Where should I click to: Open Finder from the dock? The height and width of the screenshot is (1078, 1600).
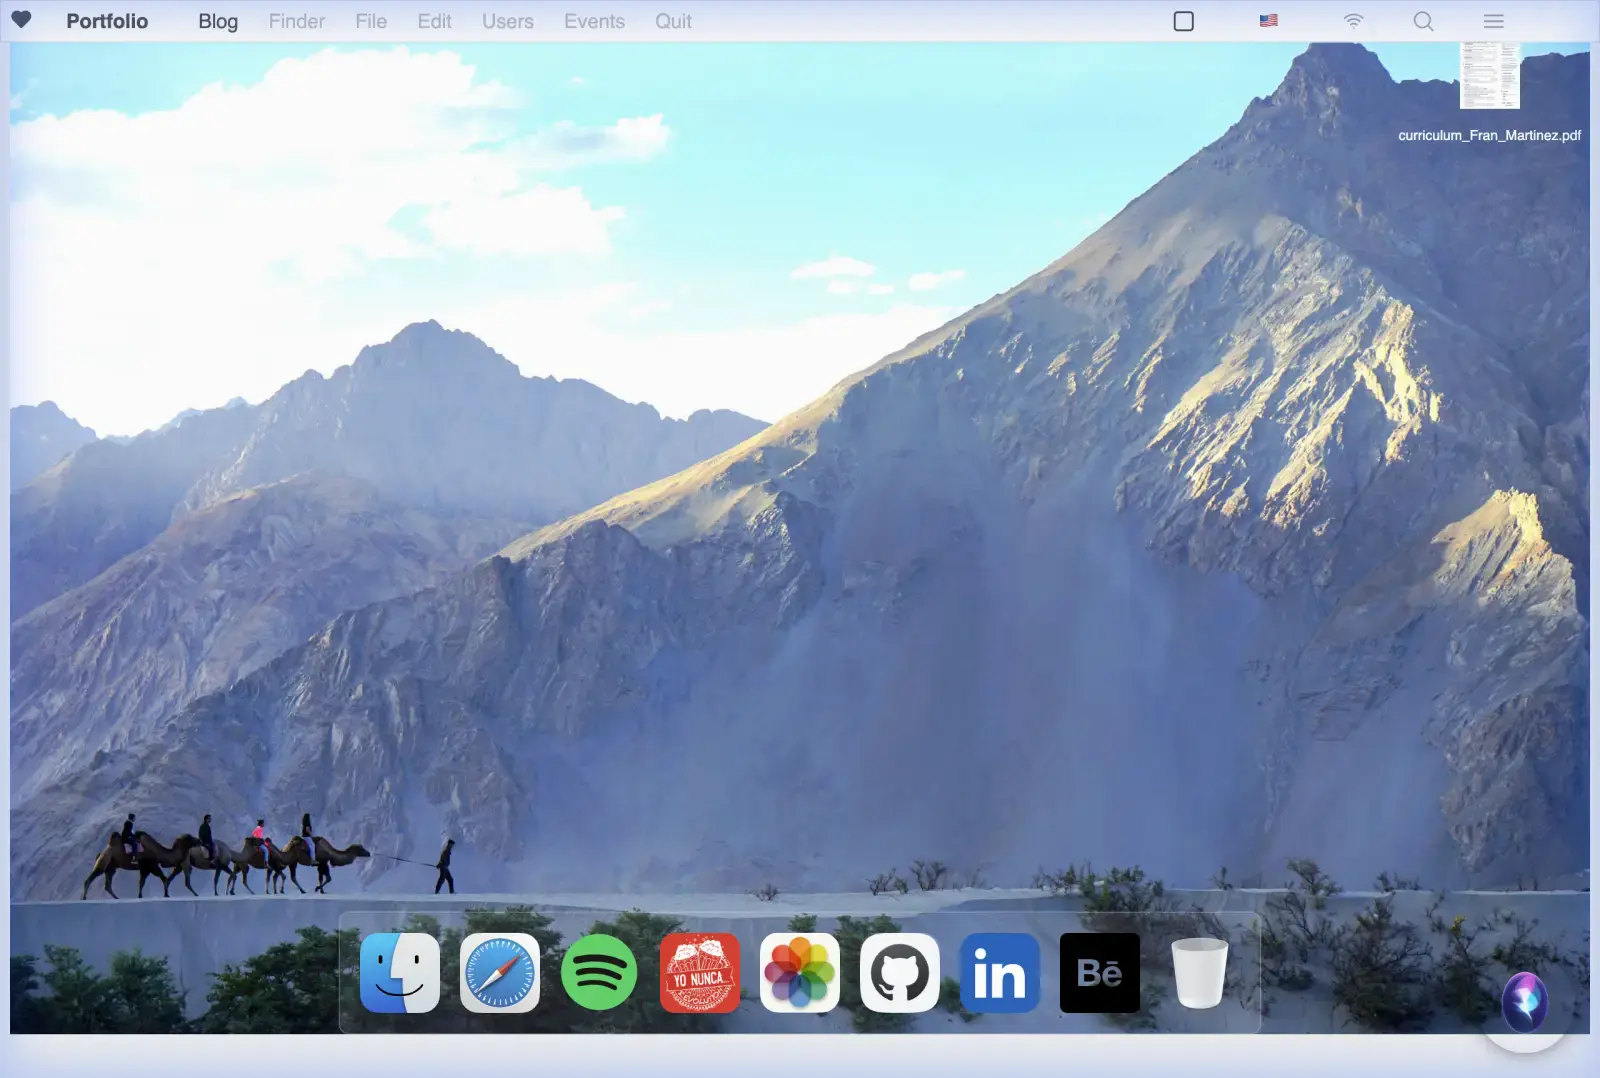[400, 973]
